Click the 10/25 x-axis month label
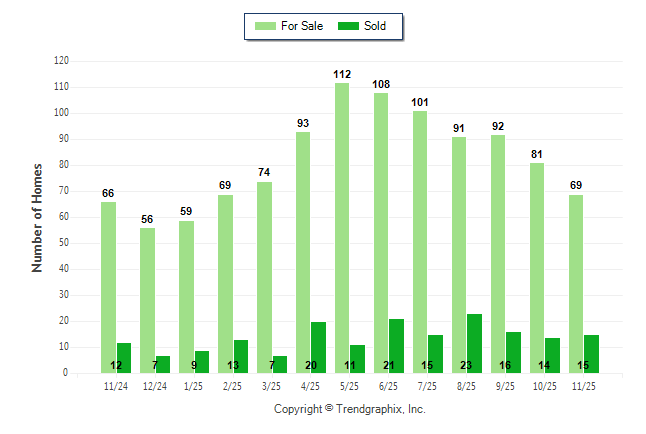This screenshot has width=646, height=434. coord(544,385)
